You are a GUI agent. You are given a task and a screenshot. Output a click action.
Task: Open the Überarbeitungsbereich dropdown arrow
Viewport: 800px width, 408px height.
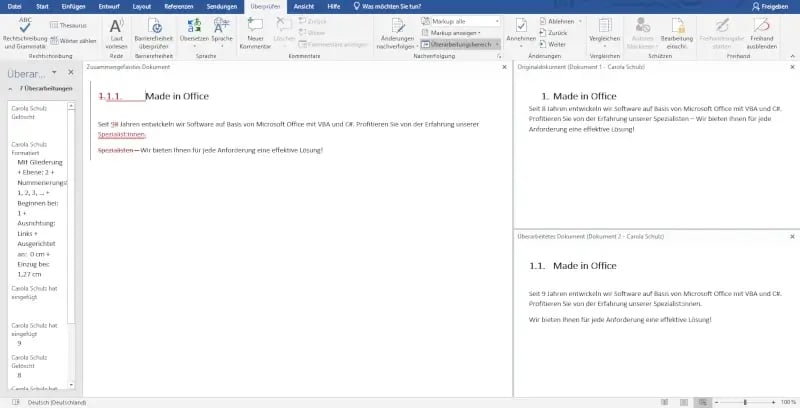pos(497,44)
